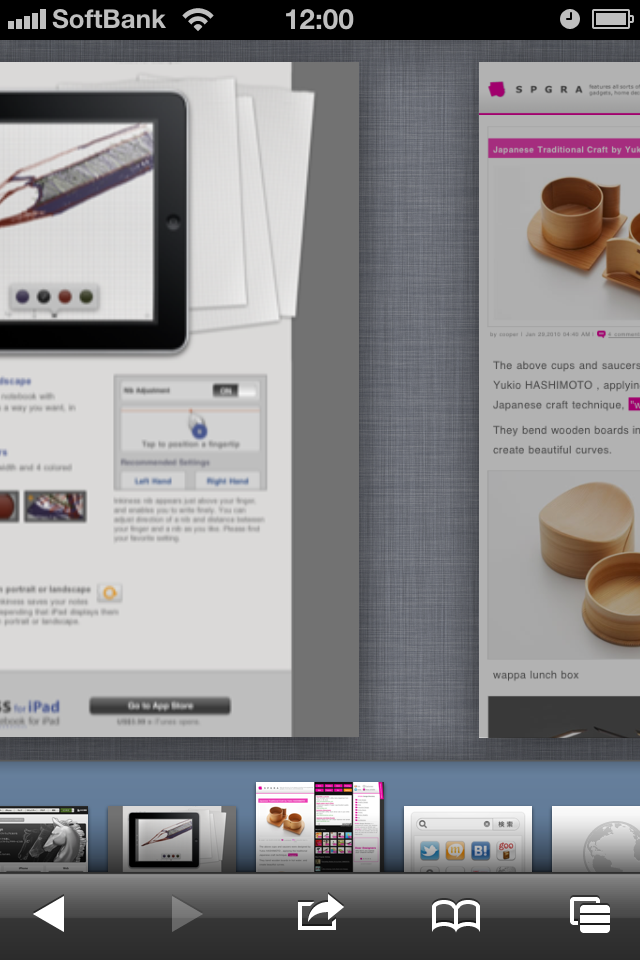Tap the cellular signal bars icon

26,20
